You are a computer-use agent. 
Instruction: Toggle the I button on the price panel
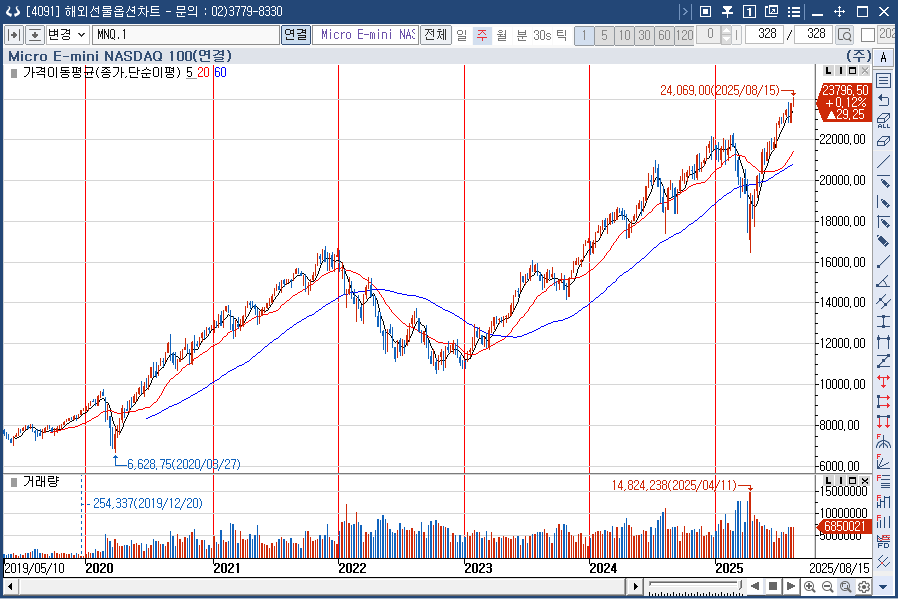pyautogui.click(x=840, y=70)
